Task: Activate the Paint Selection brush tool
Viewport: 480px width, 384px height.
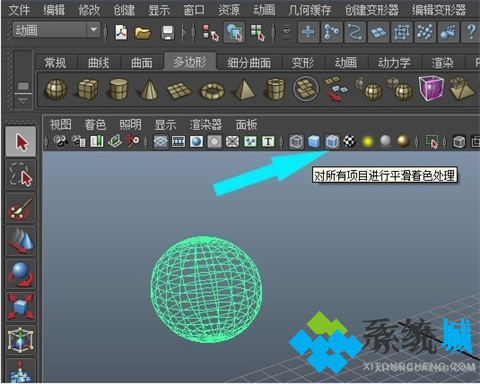Action: (x=21, y=208)
